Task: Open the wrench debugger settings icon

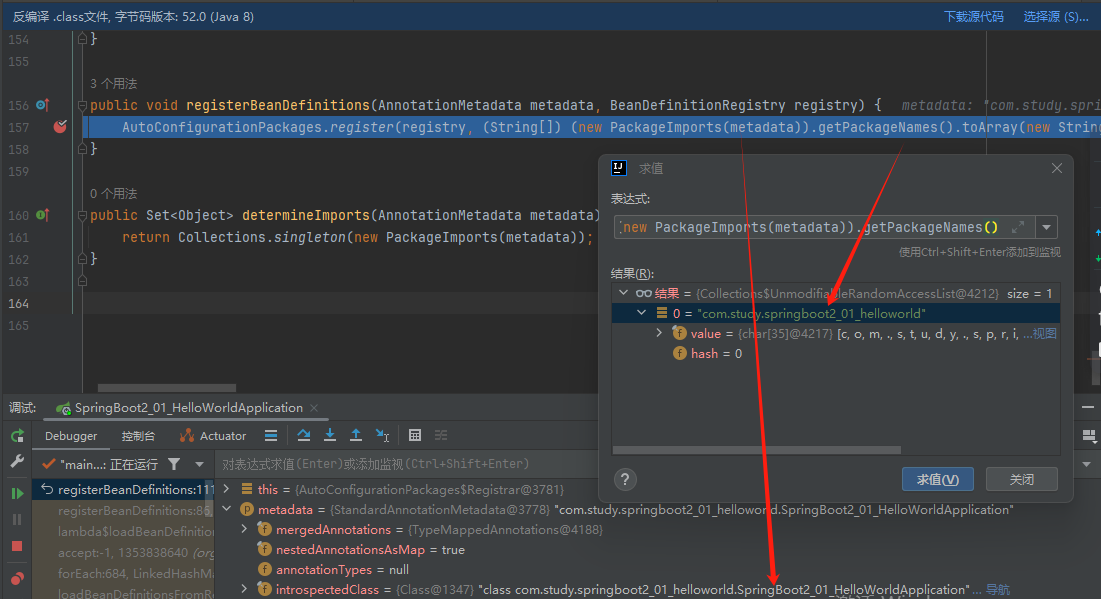Action: tap(18, 462)
